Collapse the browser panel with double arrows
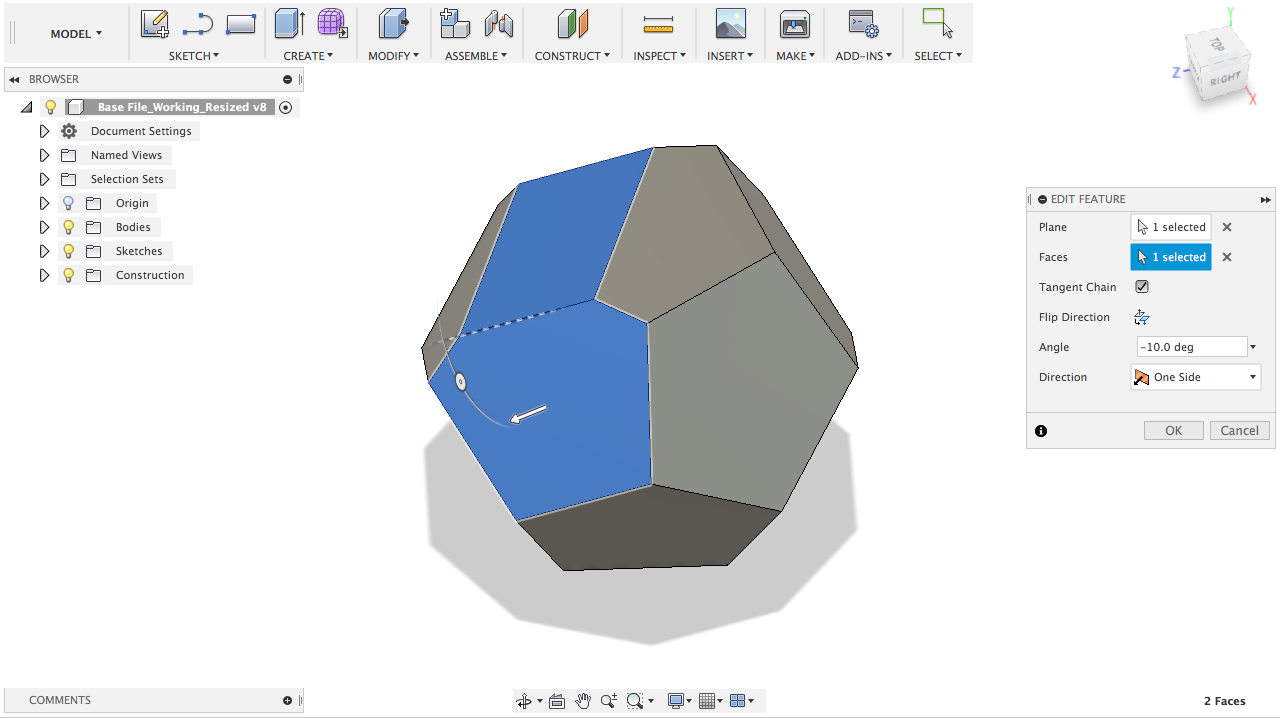The width and height of the screenshot is (1280, 718). point(14,79)
